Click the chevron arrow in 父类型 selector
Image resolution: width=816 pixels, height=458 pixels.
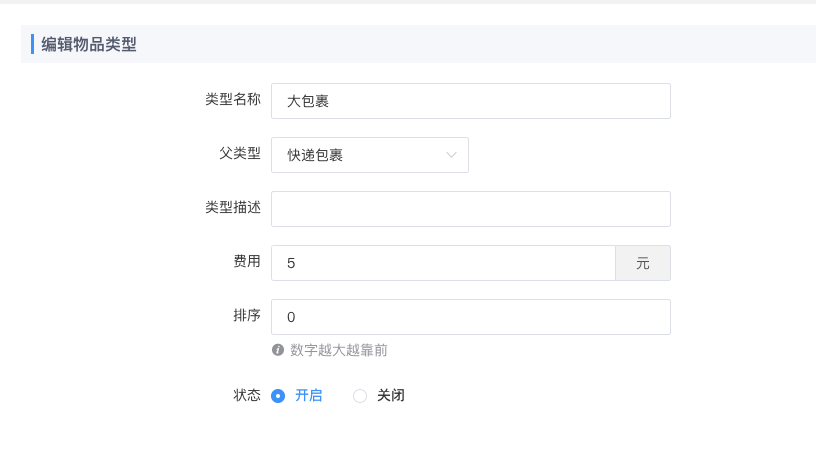click(451, 155)
